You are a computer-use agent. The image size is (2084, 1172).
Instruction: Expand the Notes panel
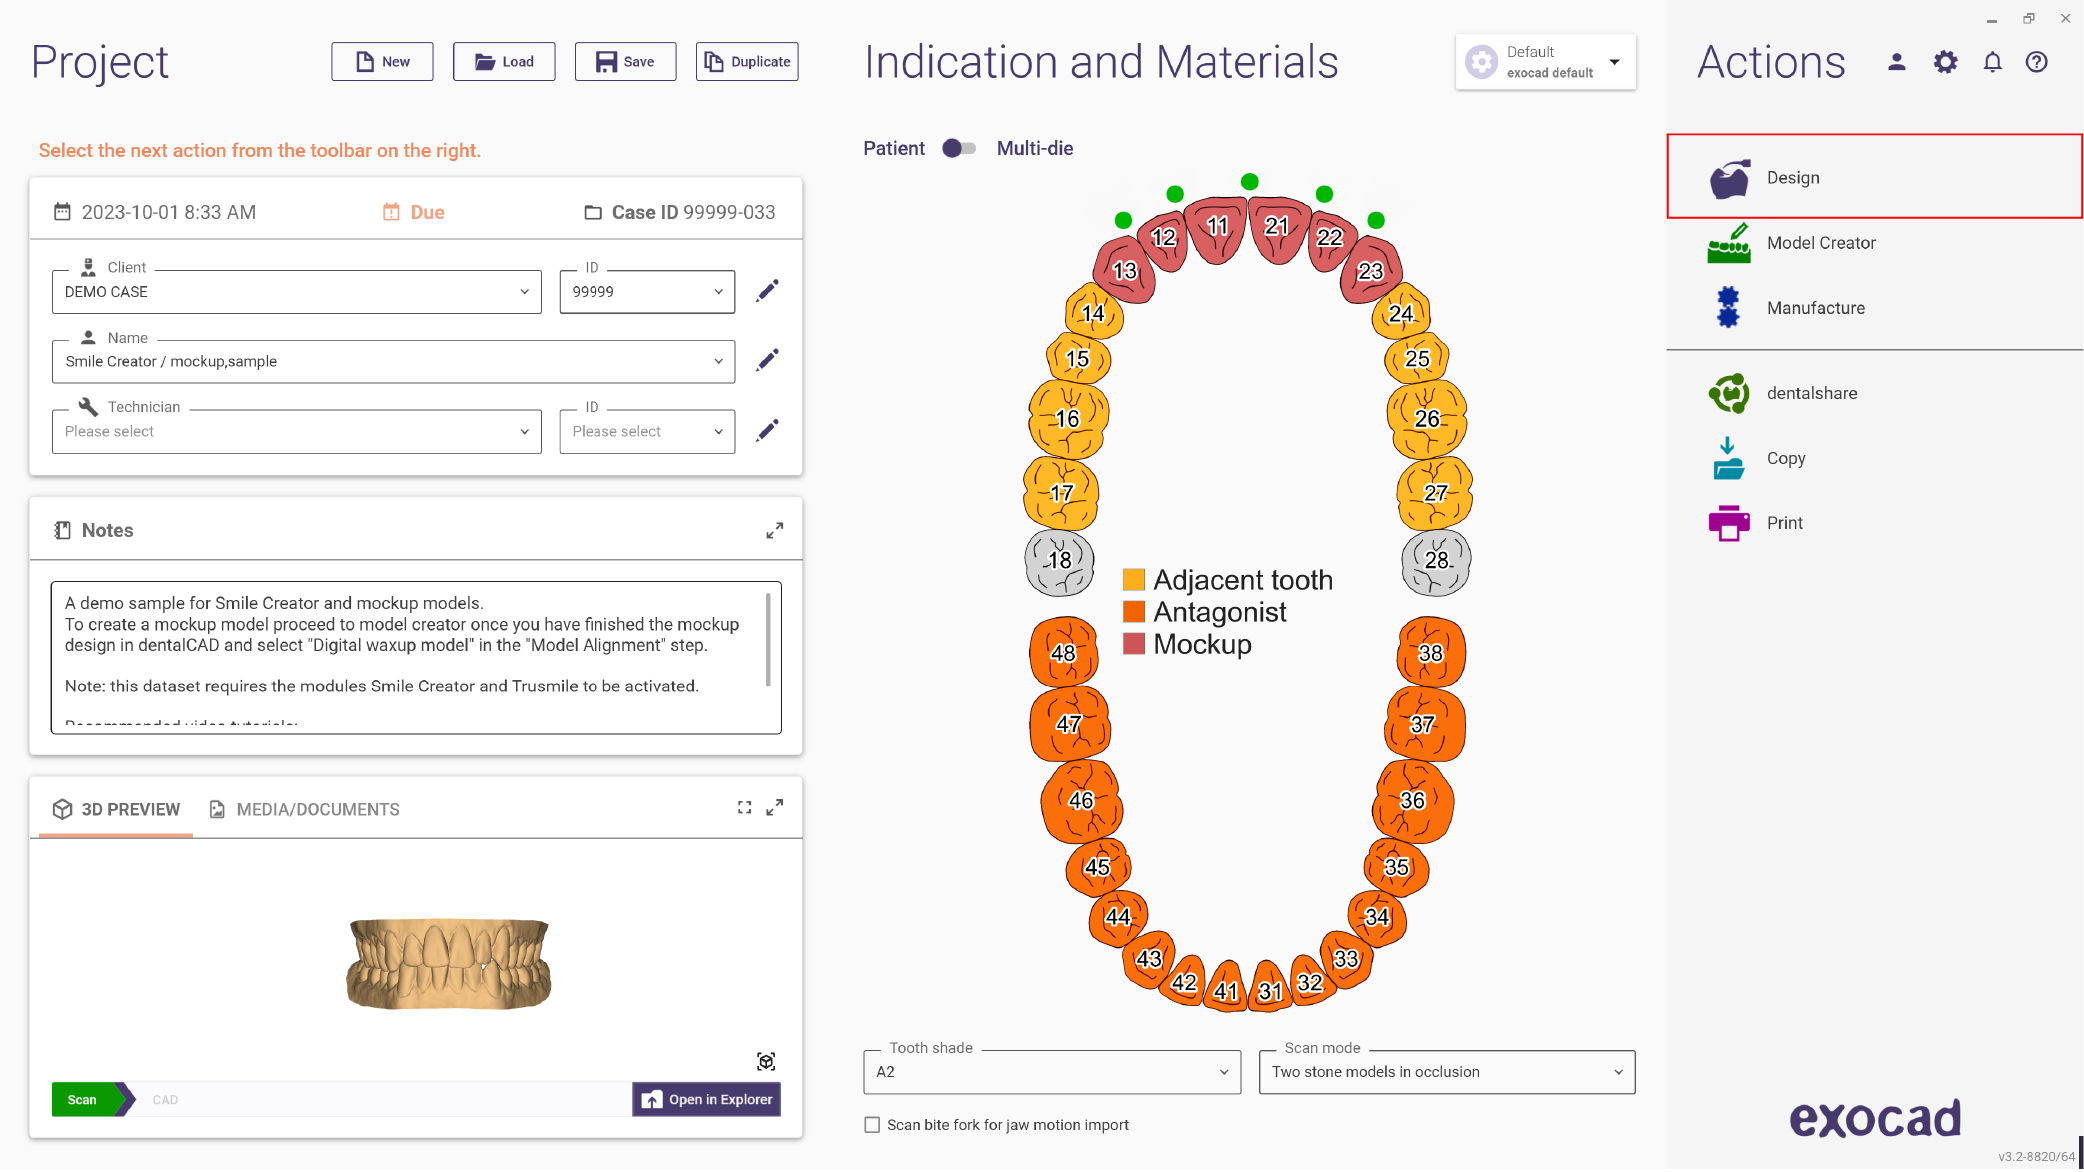[x=774, y=530]
